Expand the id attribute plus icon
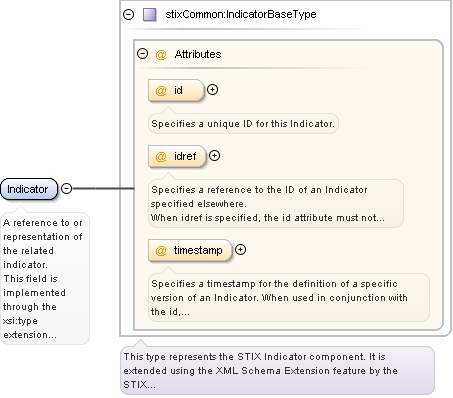The image size is (453, 398). [212, 90]
